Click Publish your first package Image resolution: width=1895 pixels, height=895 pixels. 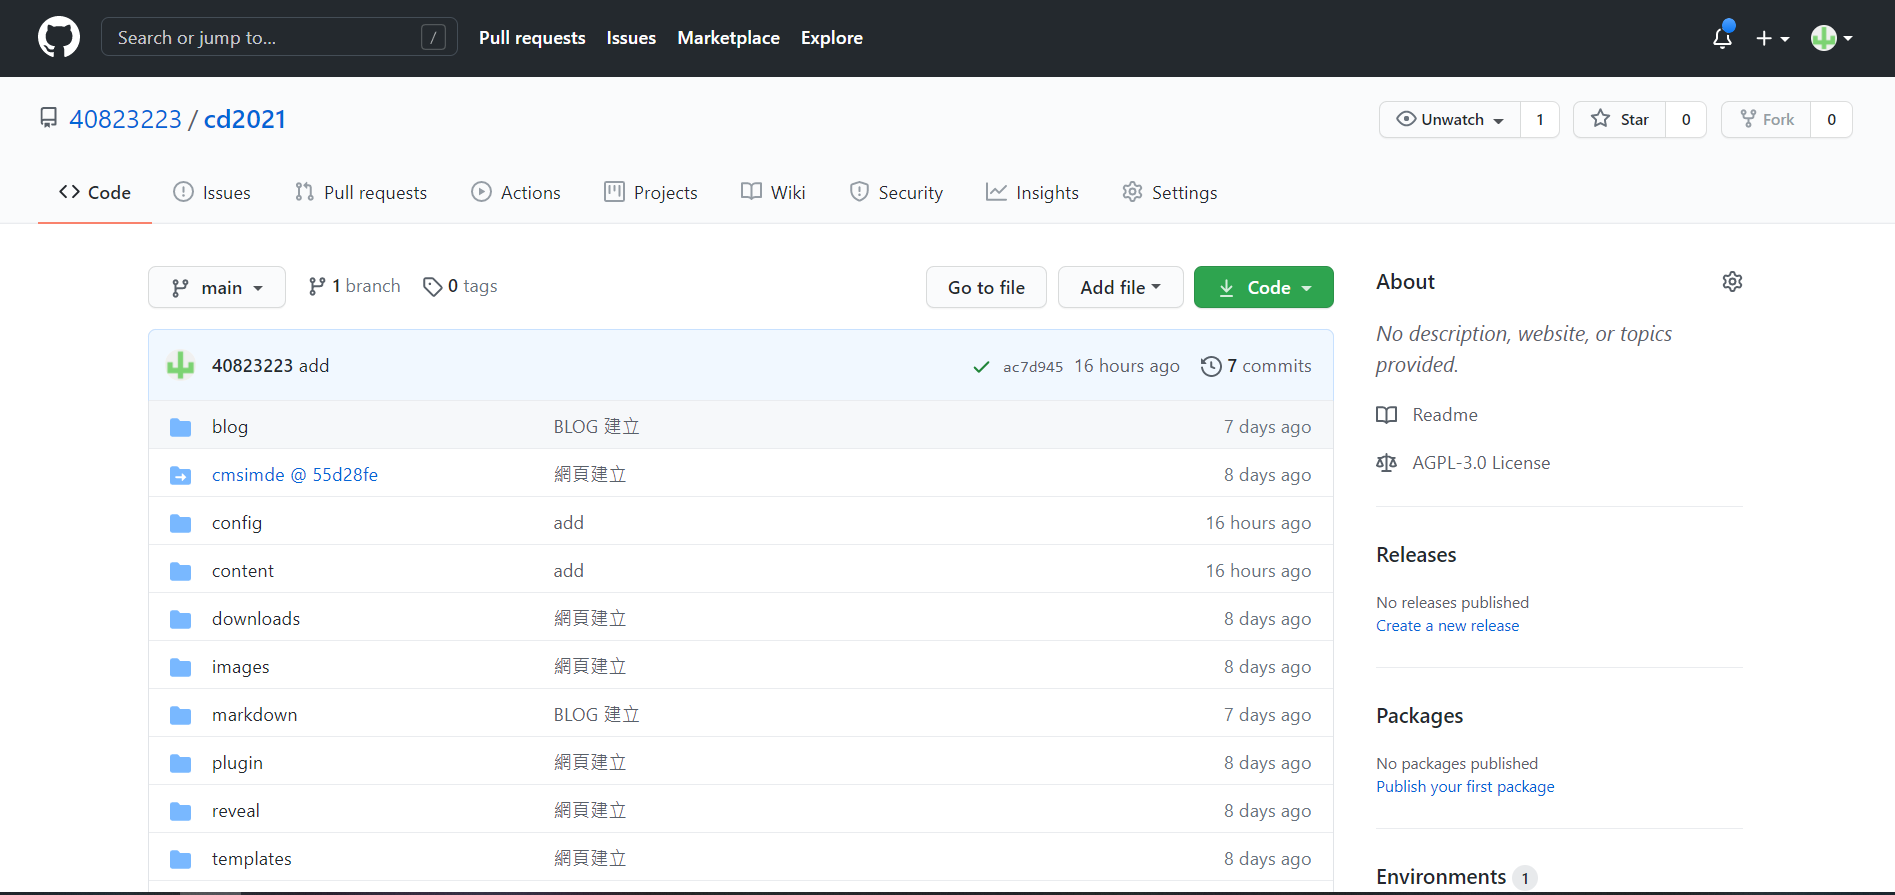1465,787
